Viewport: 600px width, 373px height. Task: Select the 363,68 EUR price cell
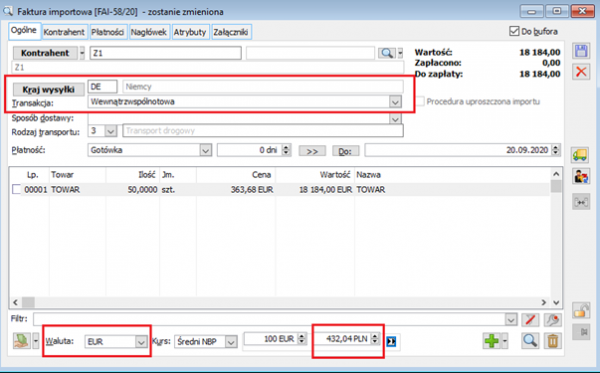click(236, 190)
